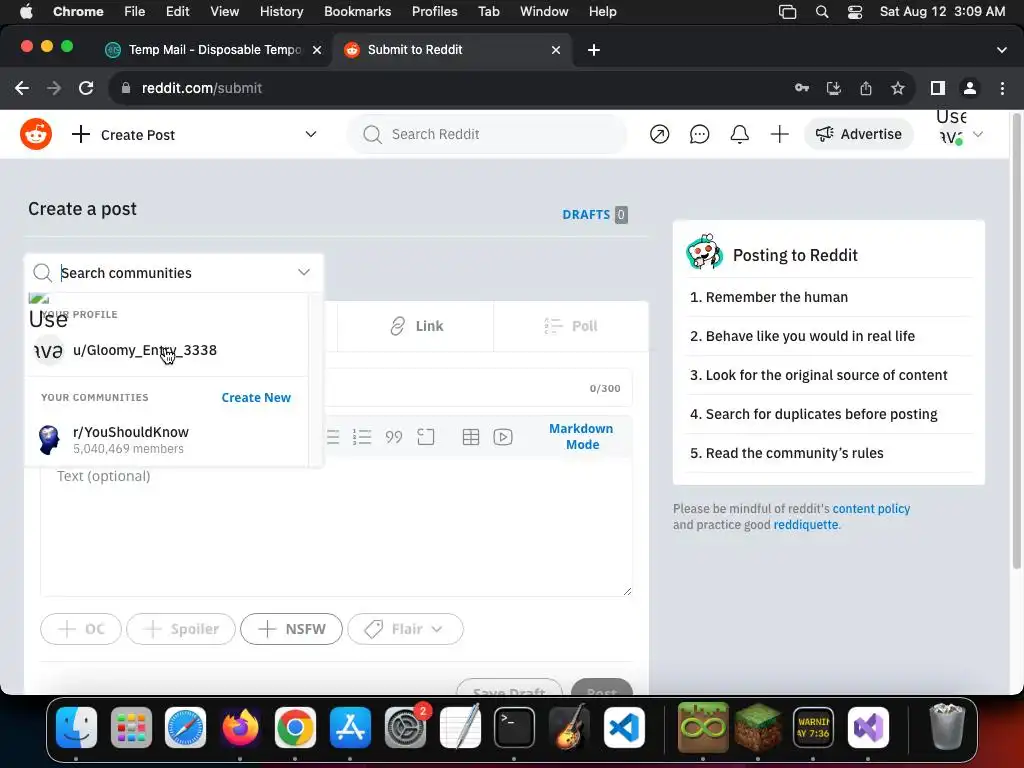This screenshot has height=768, width=1024.
Task: Open the Chrome tab search chevron
Action: tap(1002, 50)
